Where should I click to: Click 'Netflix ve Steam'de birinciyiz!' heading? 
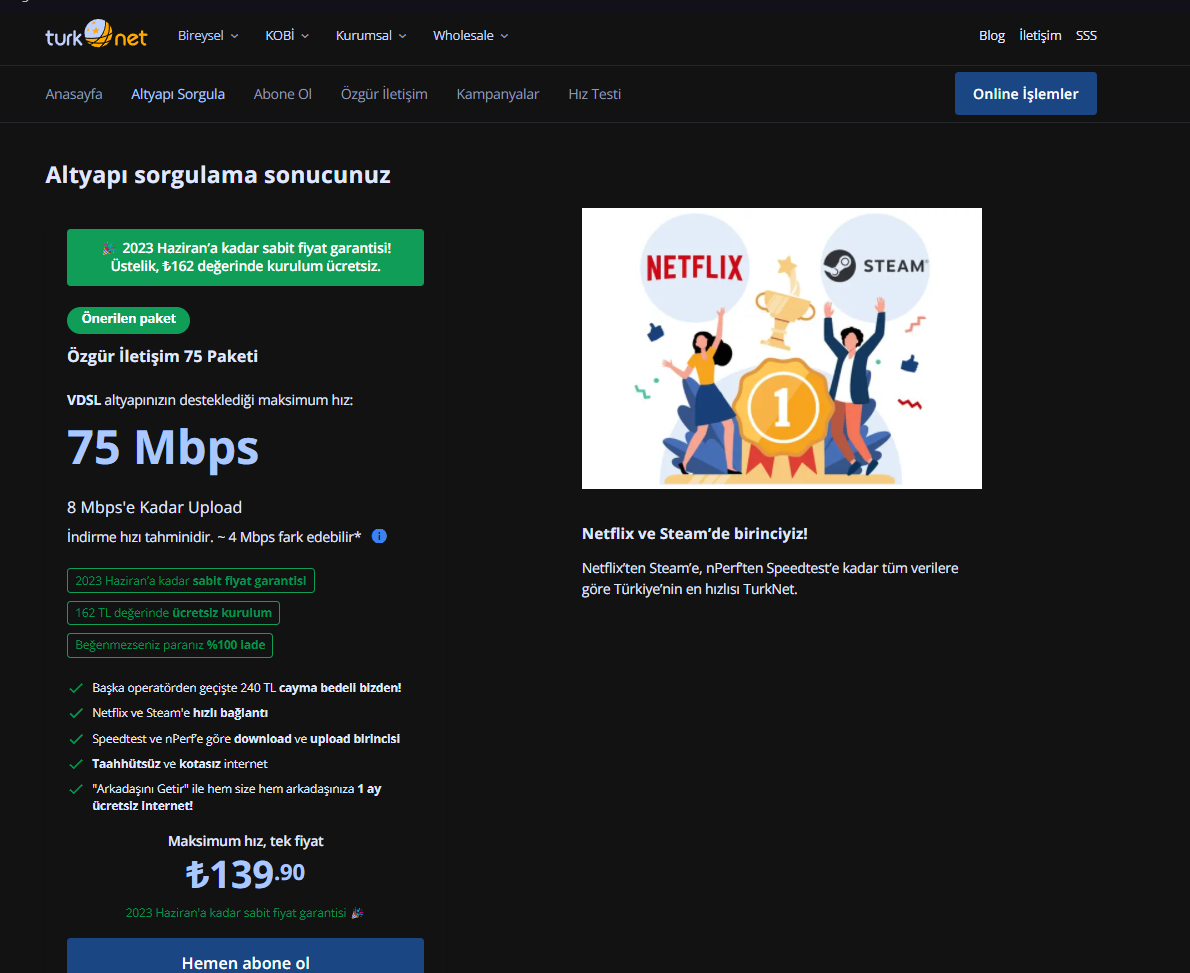[694, 534]
